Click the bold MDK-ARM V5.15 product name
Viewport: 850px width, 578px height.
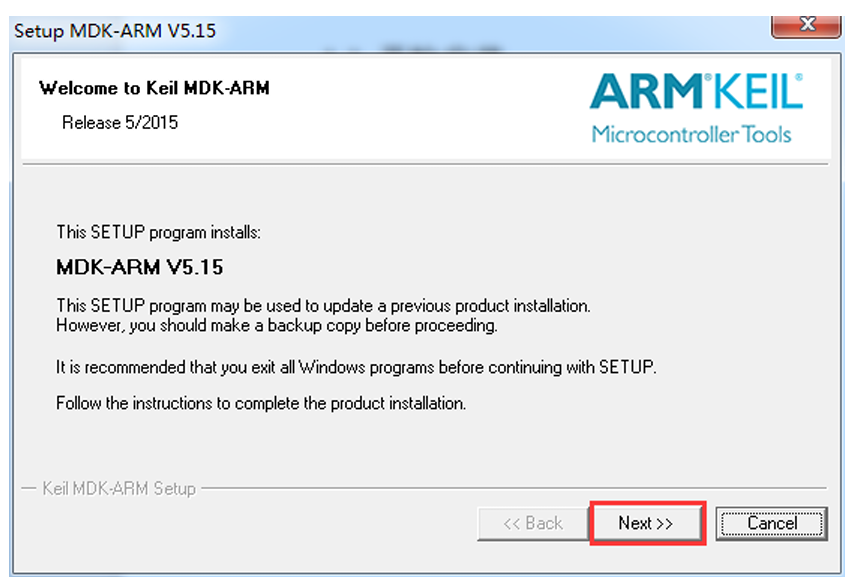pos(140,267)
